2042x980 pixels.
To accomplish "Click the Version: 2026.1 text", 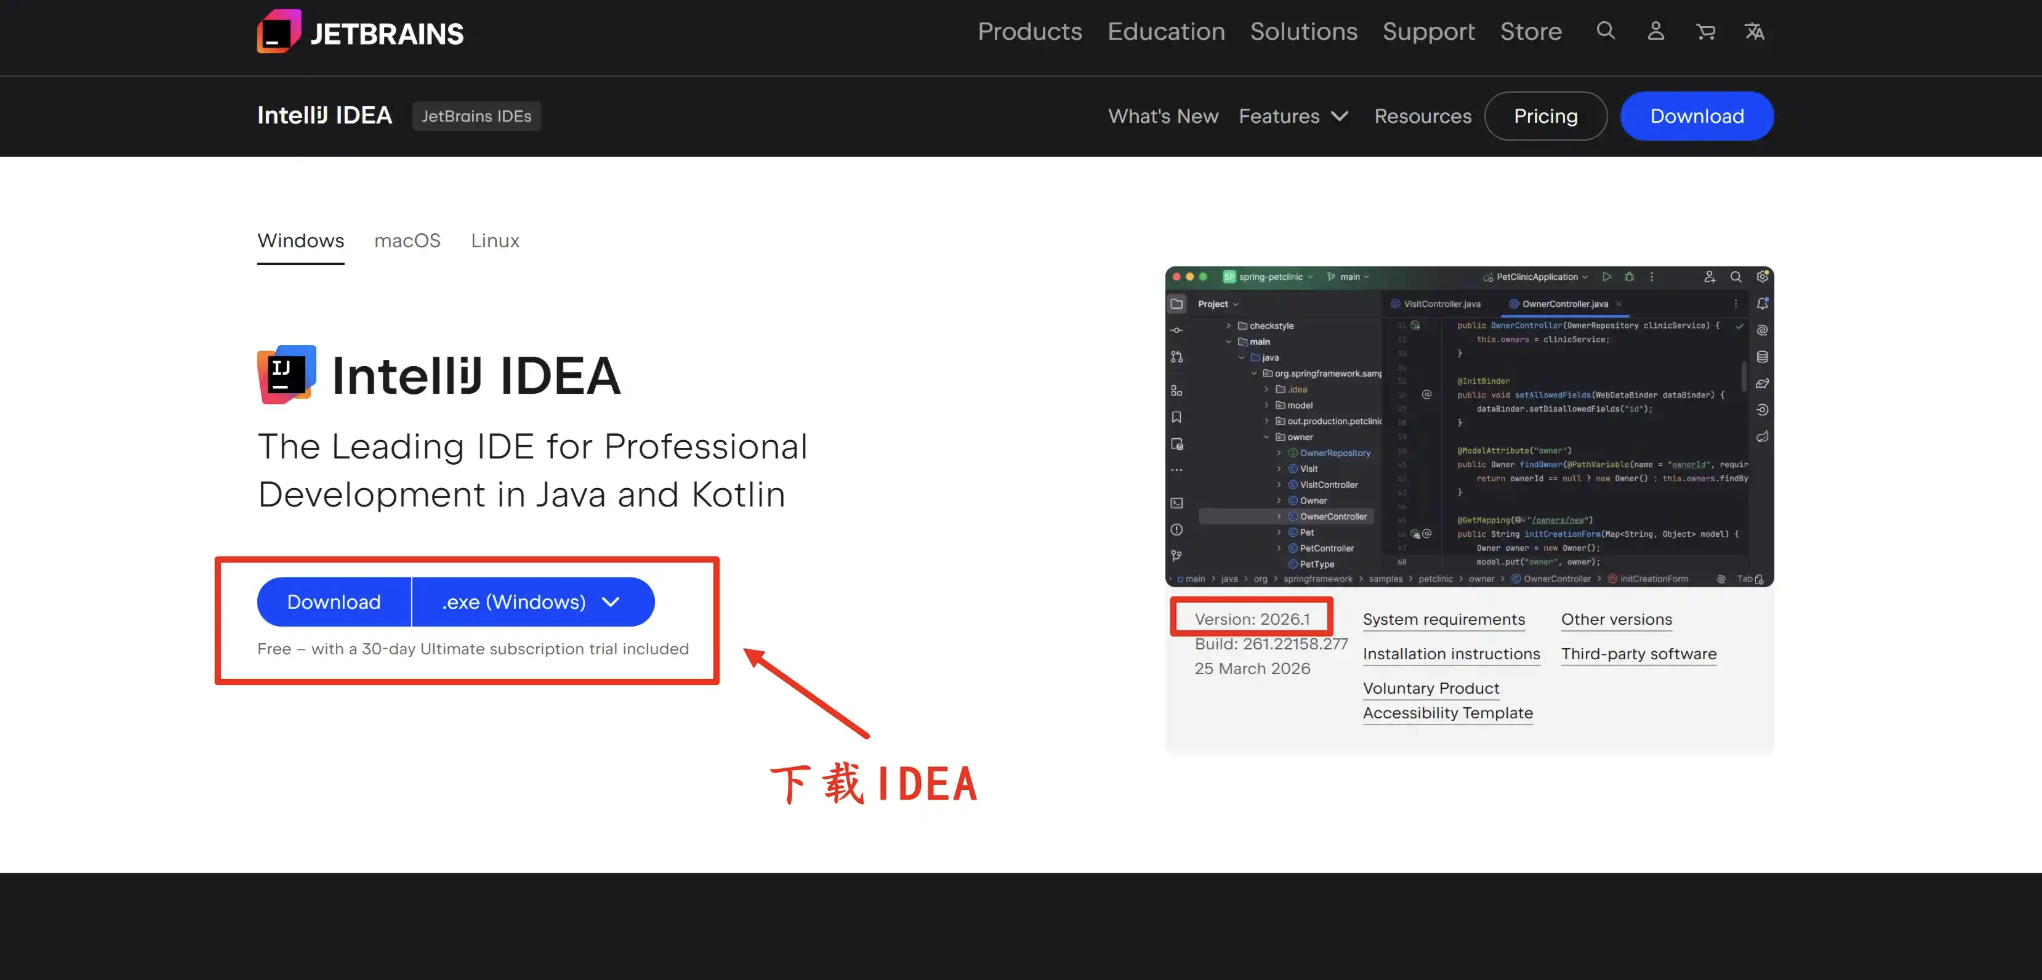I will coord(1252,620).
